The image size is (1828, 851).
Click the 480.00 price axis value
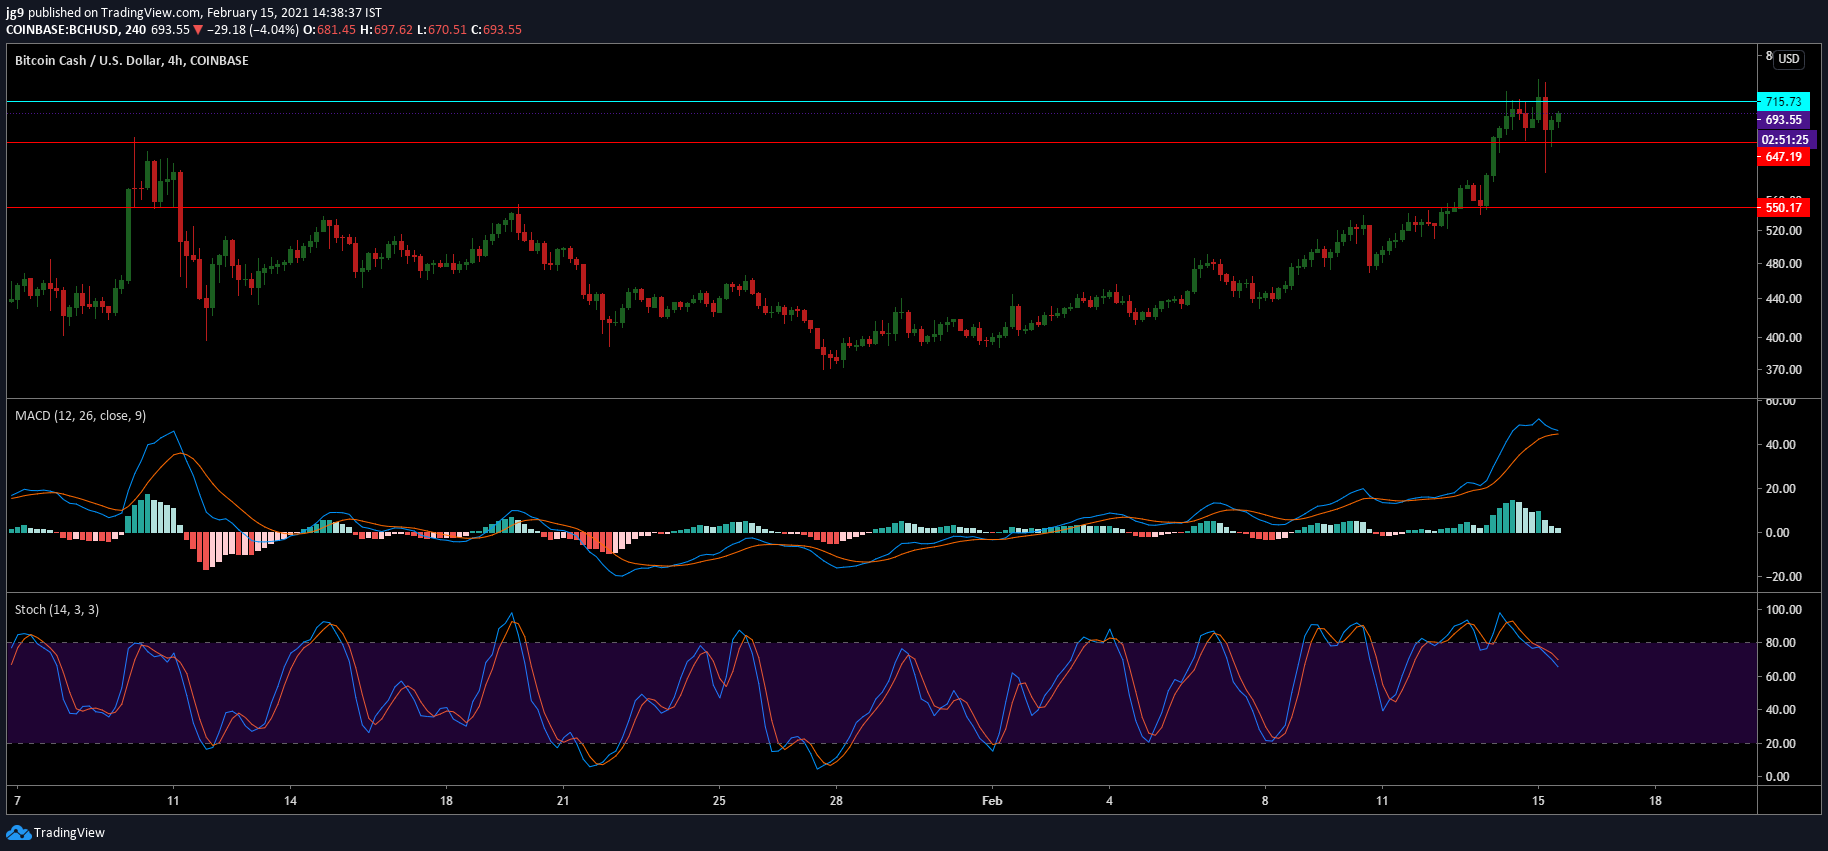pyautogui.click(x=1784, y=264)
